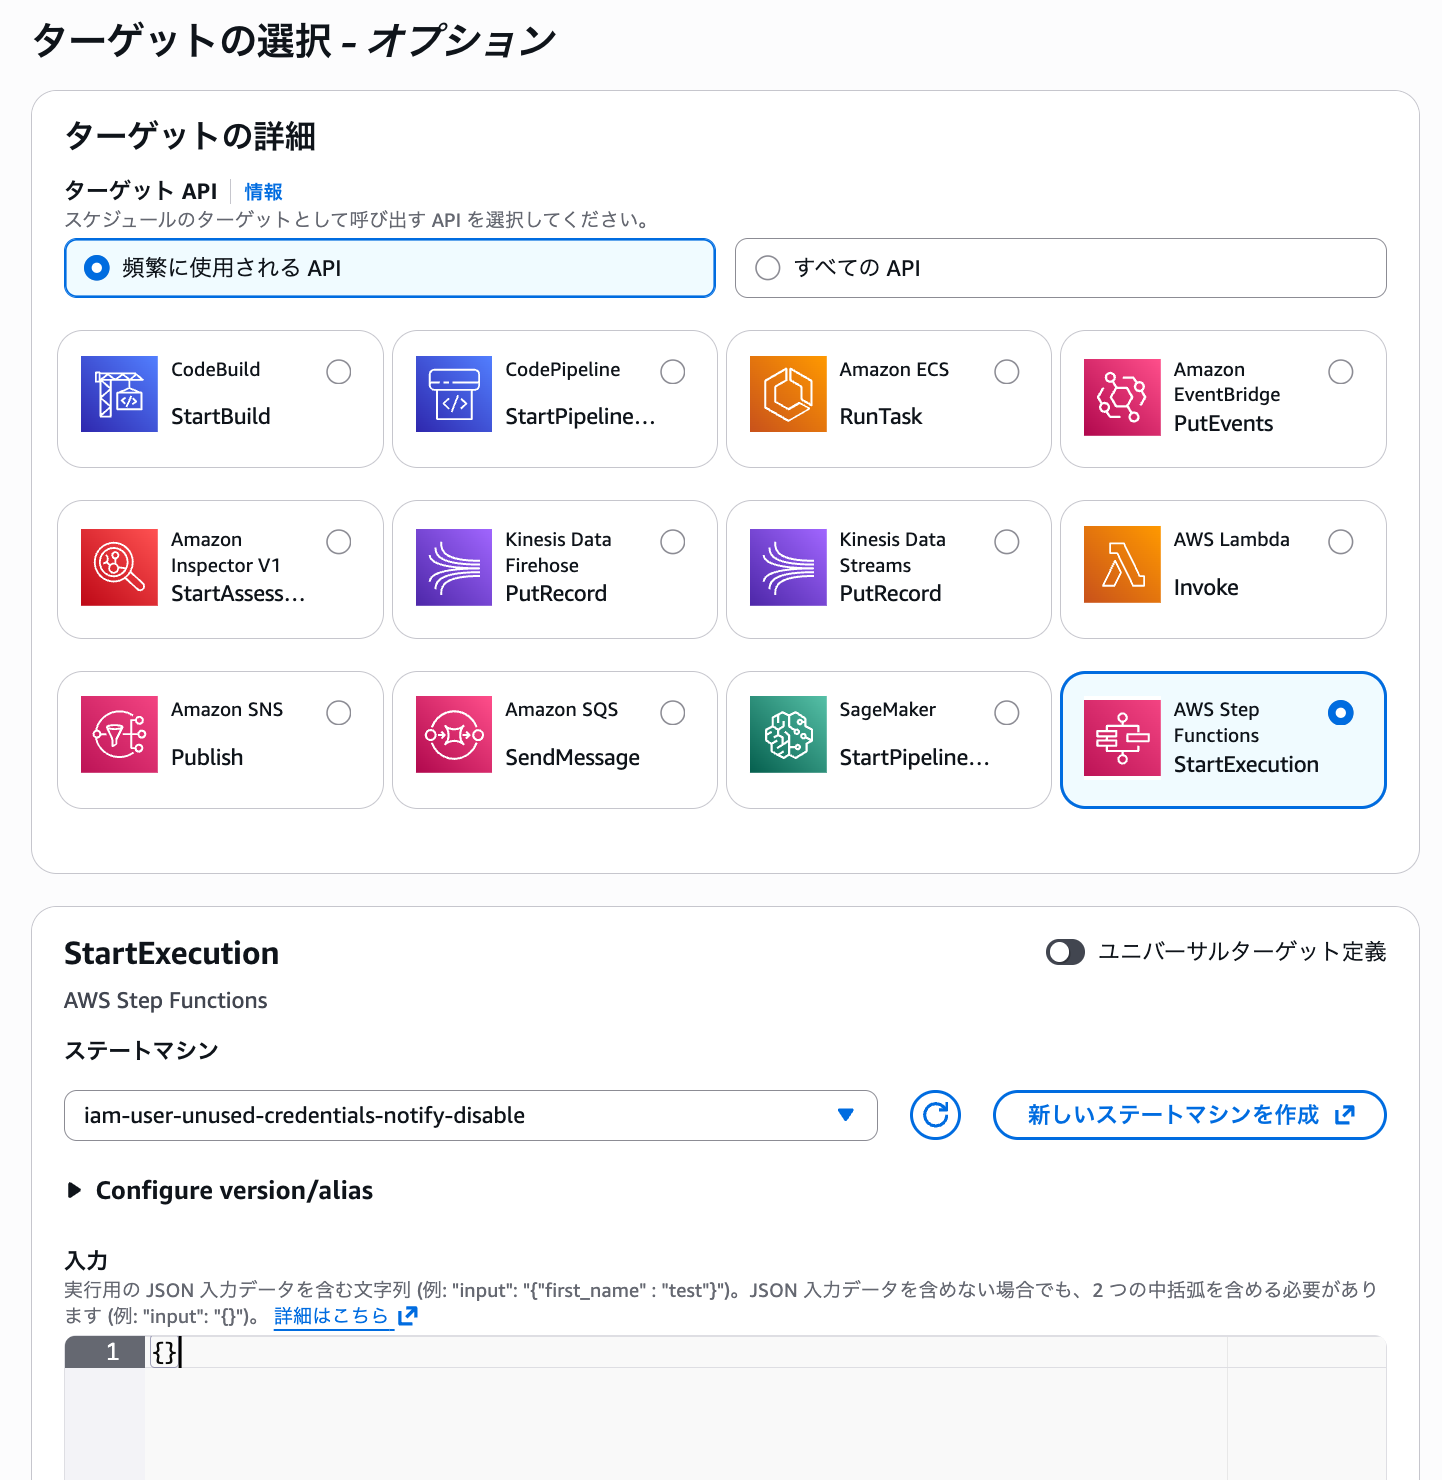Select the すべての API radio button
Screen dimensions: 1442x1480
coord(768,267)
